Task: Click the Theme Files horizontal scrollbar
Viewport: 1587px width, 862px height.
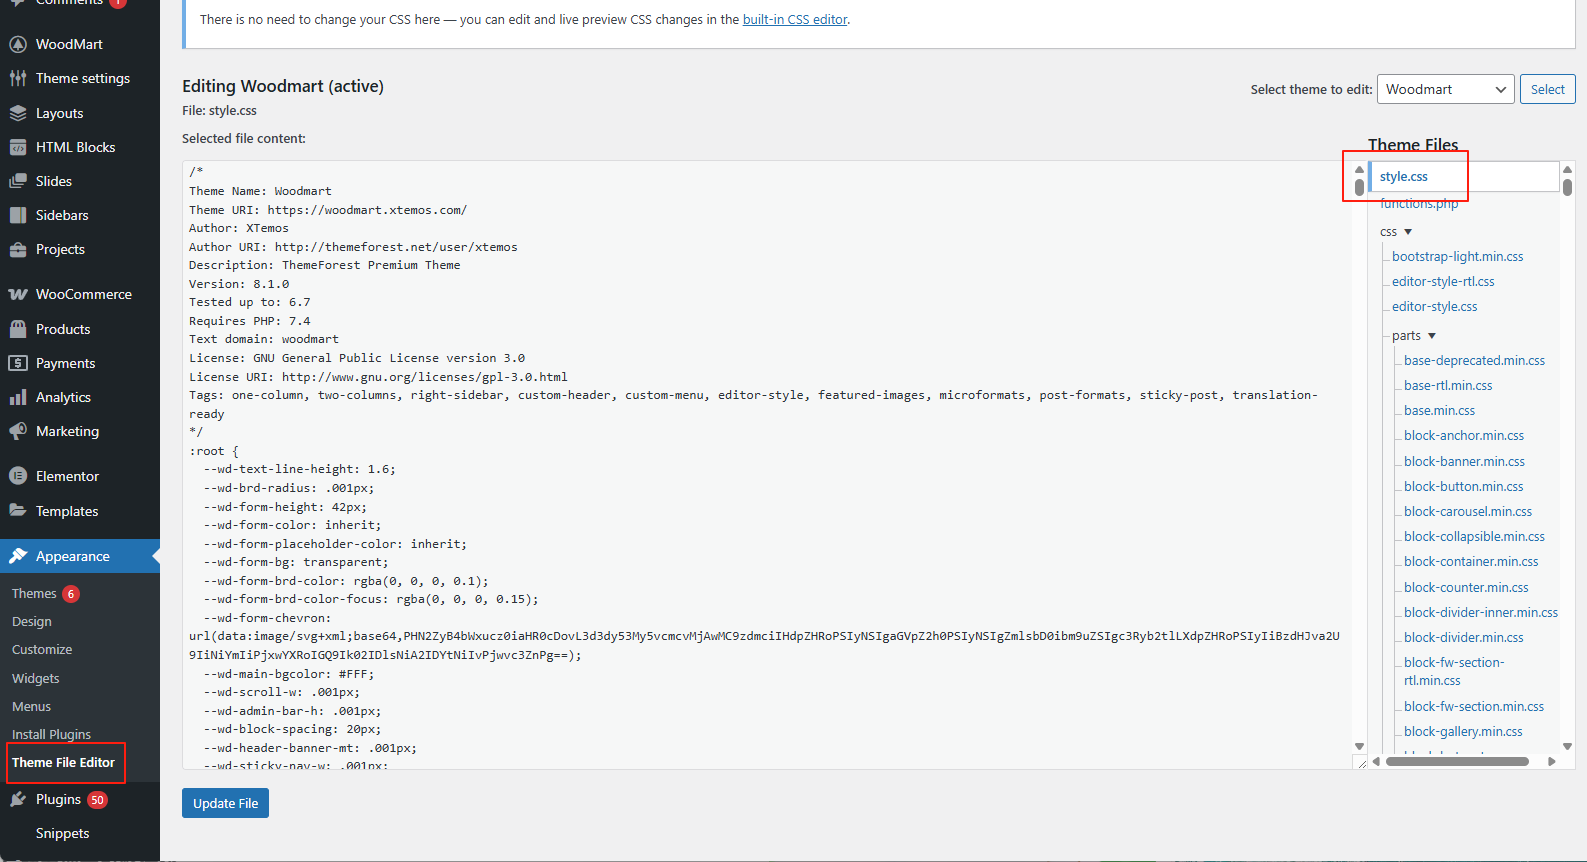Action: click(1457, 761)
